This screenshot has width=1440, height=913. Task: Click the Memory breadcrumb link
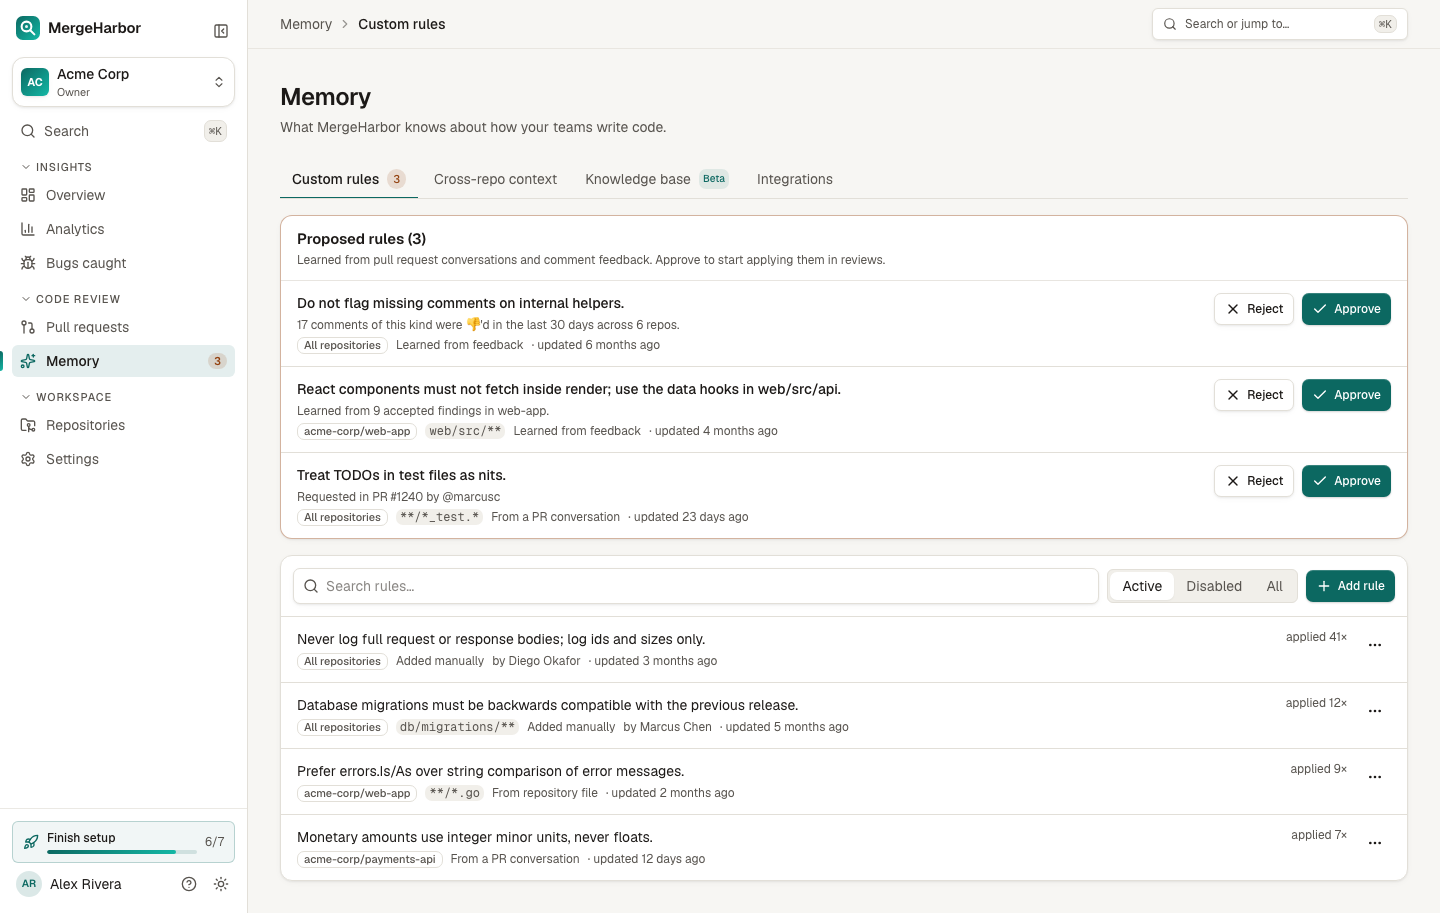[x=306, y=24]
